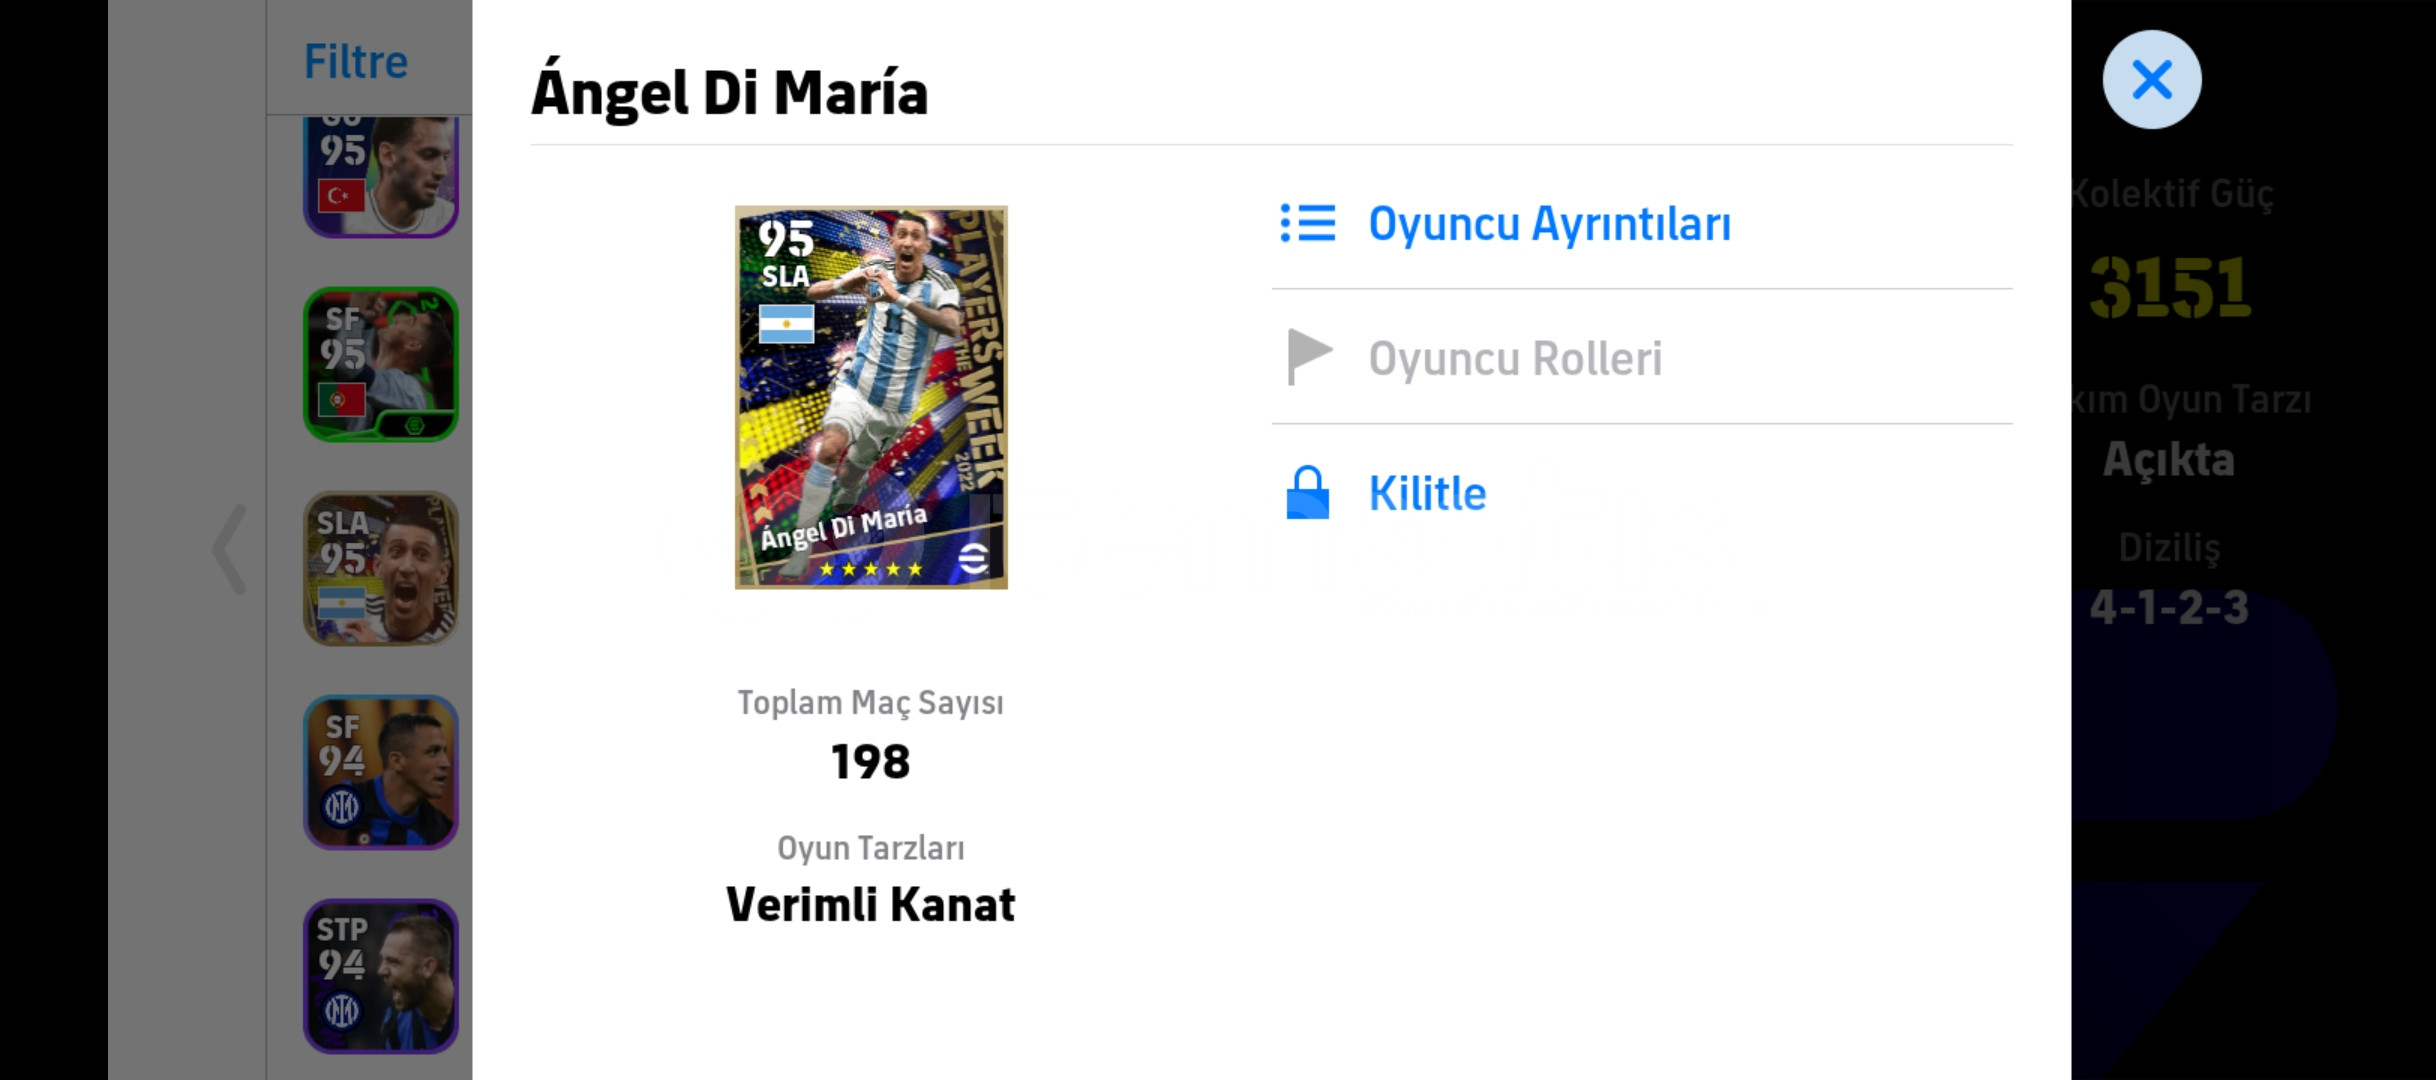Collapse the panel using left chevron arrow
The height and width of the screenshot is (1080, 2436).
click(230, 549)
